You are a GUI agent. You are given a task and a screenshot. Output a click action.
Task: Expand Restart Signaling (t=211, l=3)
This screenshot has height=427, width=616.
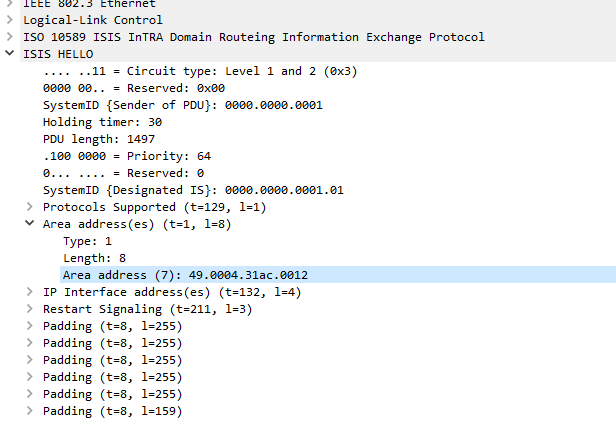tap(30, 309)
